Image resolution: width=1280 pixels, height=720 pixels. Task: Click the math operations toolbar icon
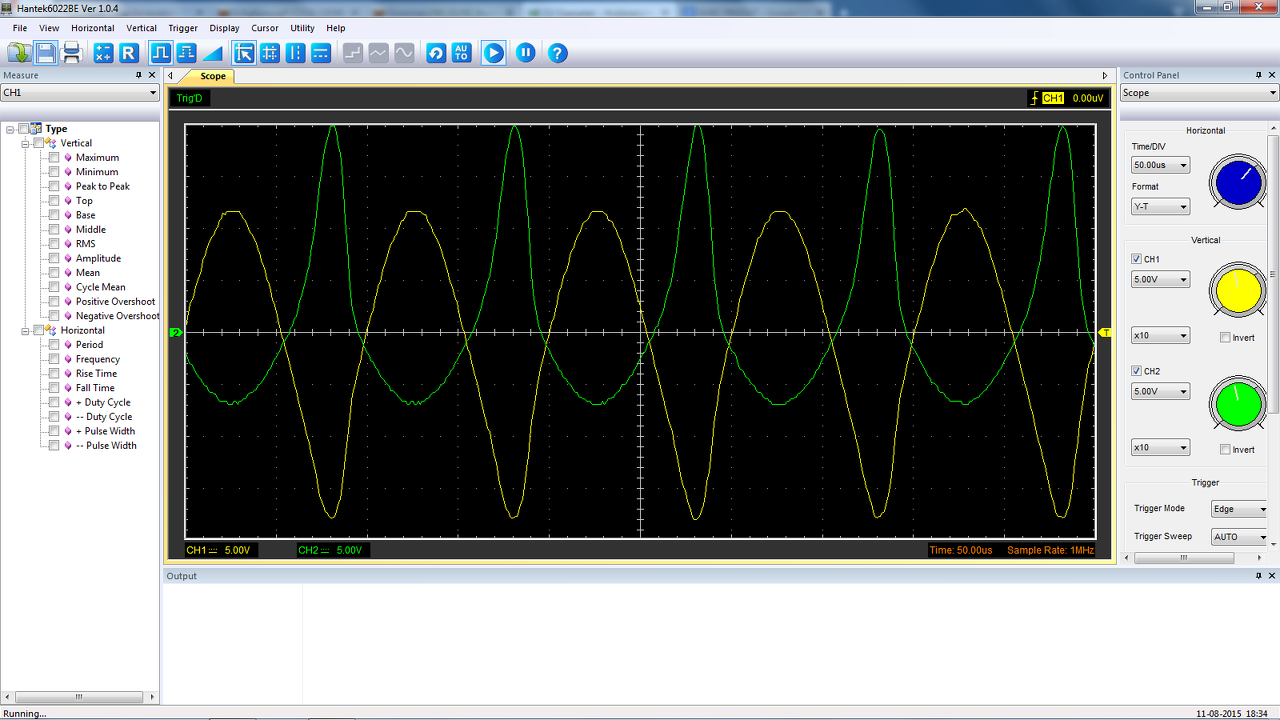click(x=103, y=53)
